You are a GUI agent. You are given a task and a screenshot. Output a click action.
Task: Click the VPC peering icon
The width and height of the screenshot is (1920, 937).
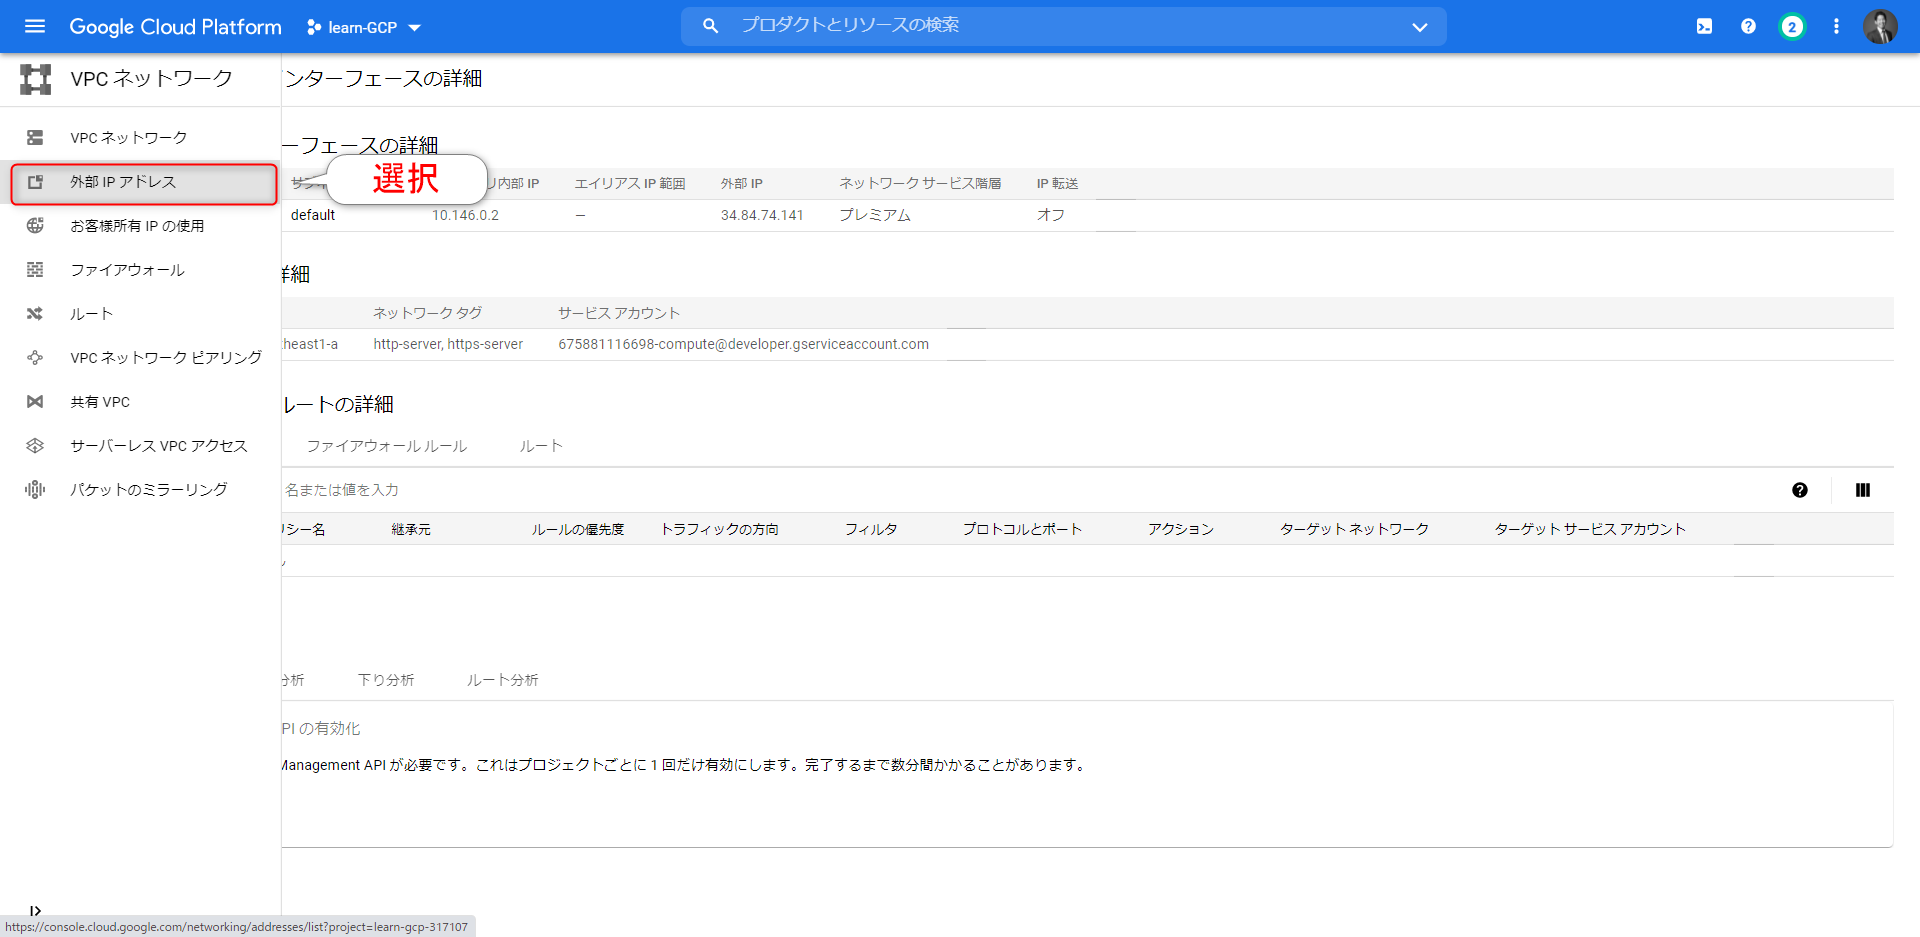pos(35,358)
